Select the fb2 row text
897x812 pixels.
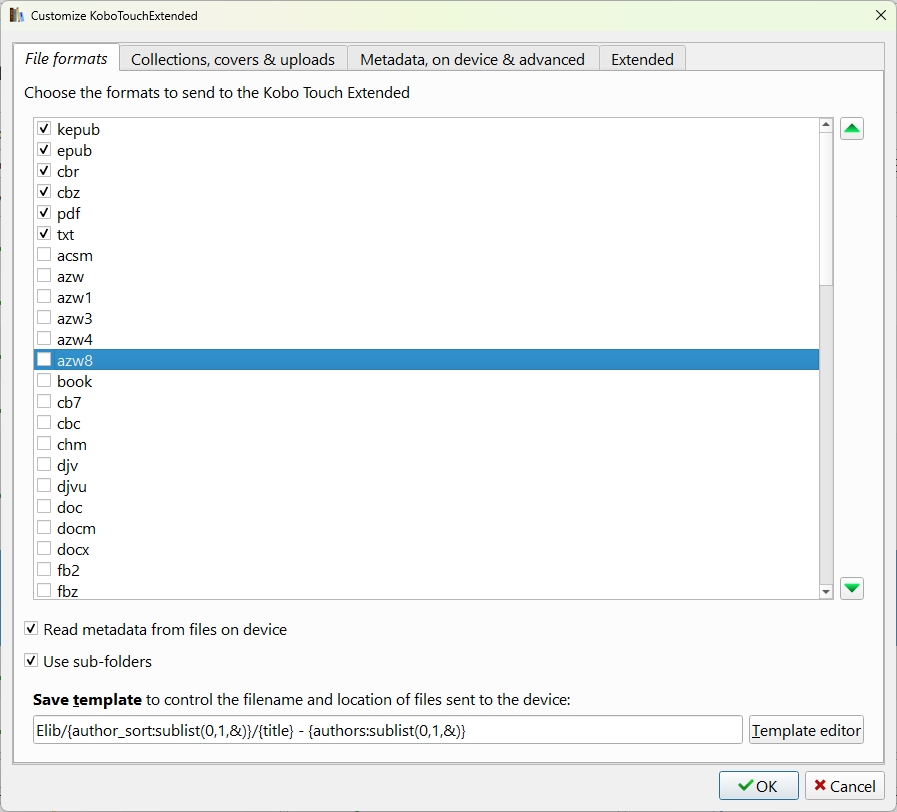point(69,571)
